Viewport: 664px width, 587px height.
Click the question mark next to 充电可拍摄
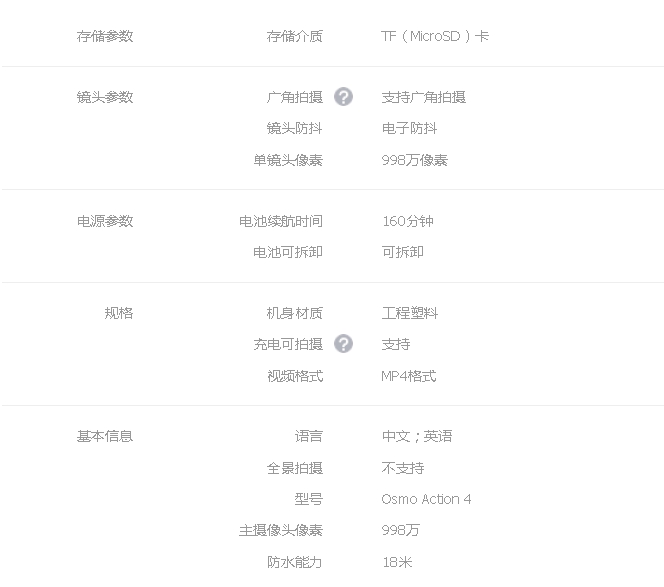tap(343, 343)
